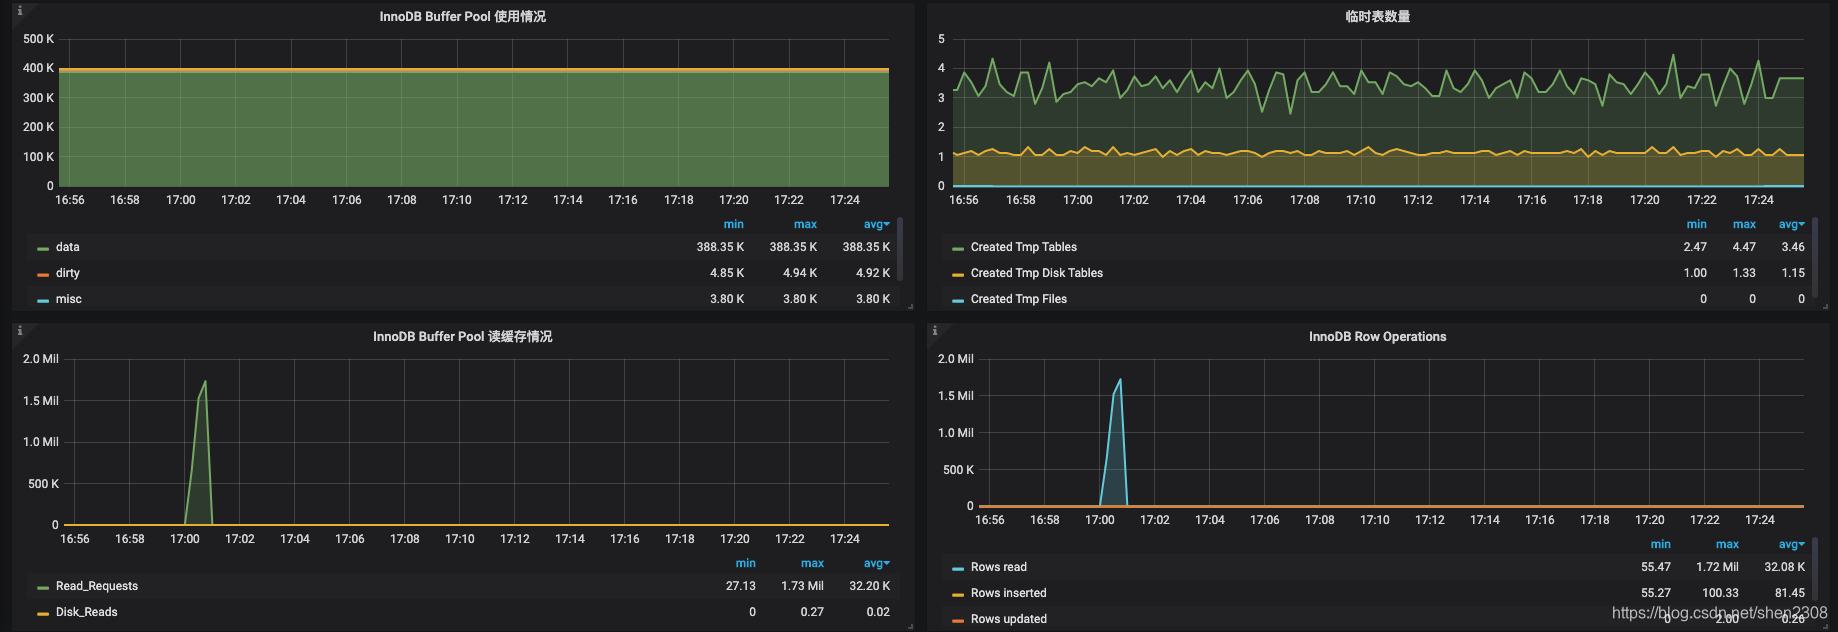
Task: Select Created Tmp Tables max value 4.47
Action: tap(1744, 247)
